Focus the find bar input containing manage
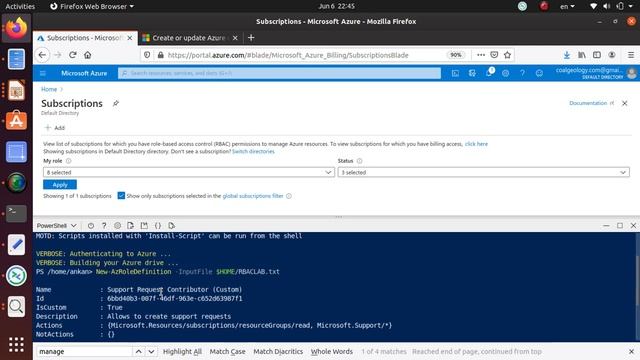The image size is (640, 360). click(84, 351)
